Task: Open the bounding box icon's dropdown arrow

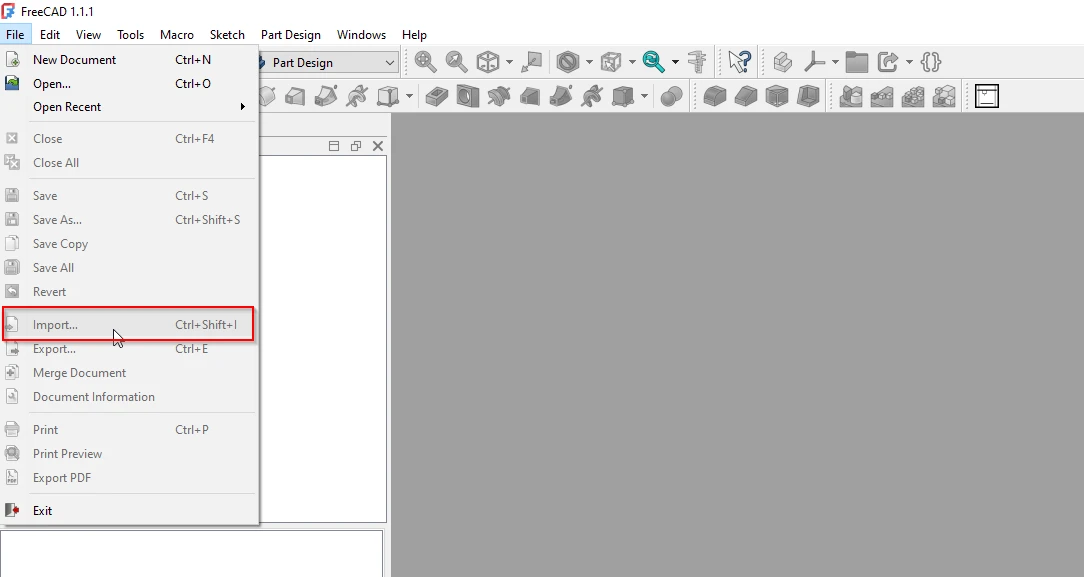Action: 632,62
